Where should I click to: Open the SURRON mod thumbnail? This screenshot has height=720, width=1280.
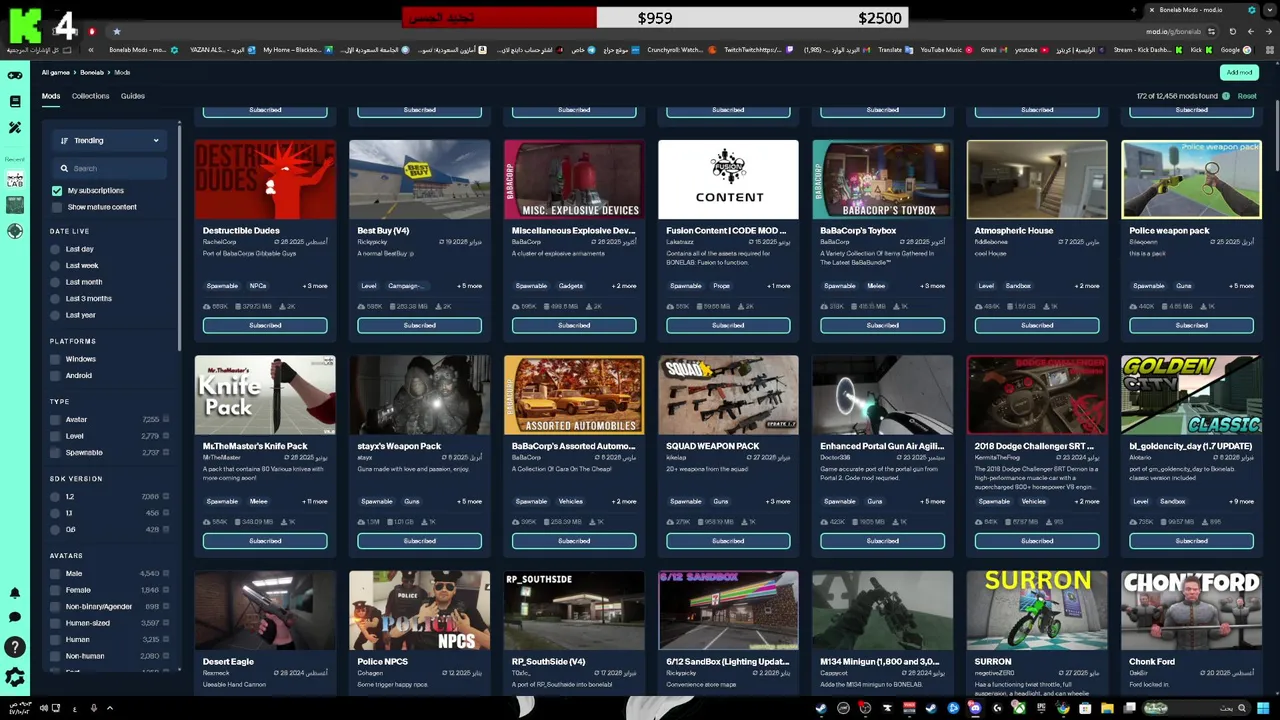[1037, 610]
